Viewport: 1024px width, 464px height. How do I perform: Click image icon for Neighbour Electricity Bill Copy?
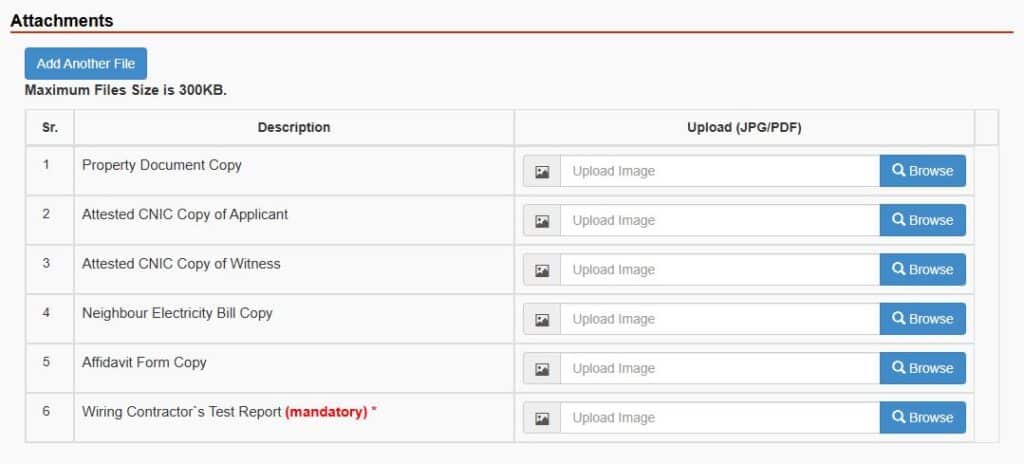tap(542, 319)
